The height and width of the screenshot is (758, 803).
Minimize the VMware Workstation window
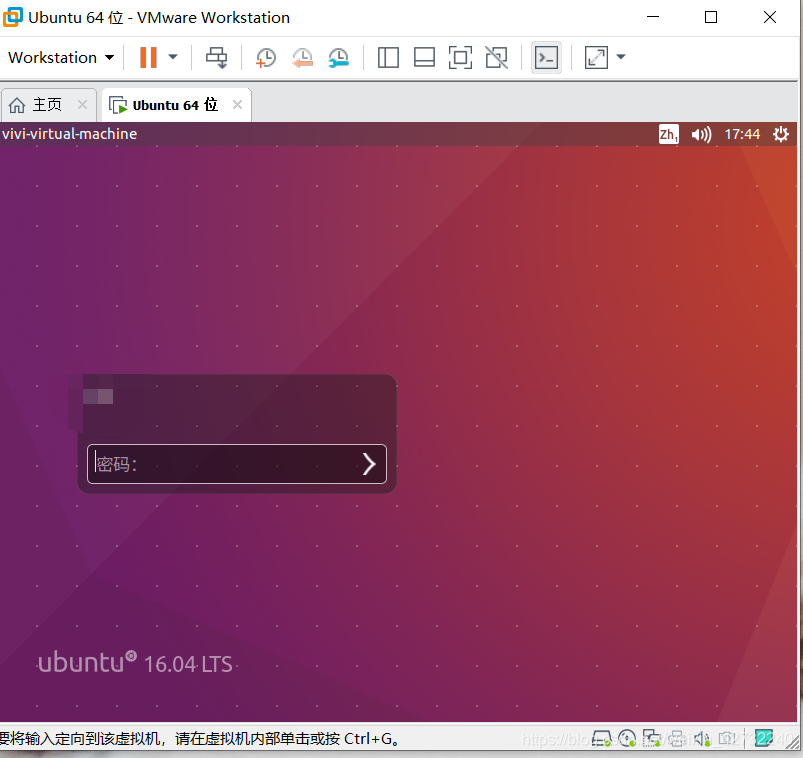653,17
